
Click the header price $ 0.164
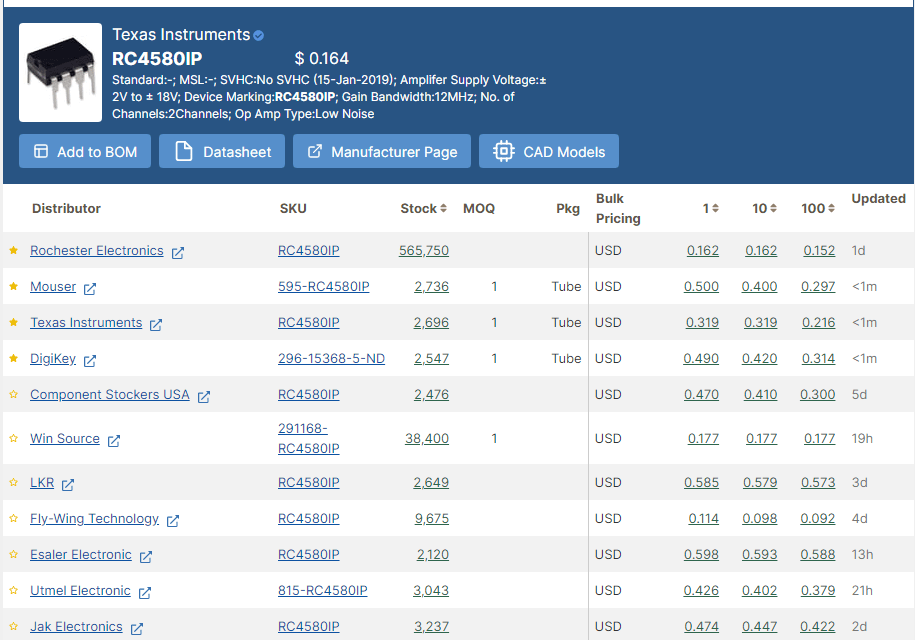pos(322,58)
